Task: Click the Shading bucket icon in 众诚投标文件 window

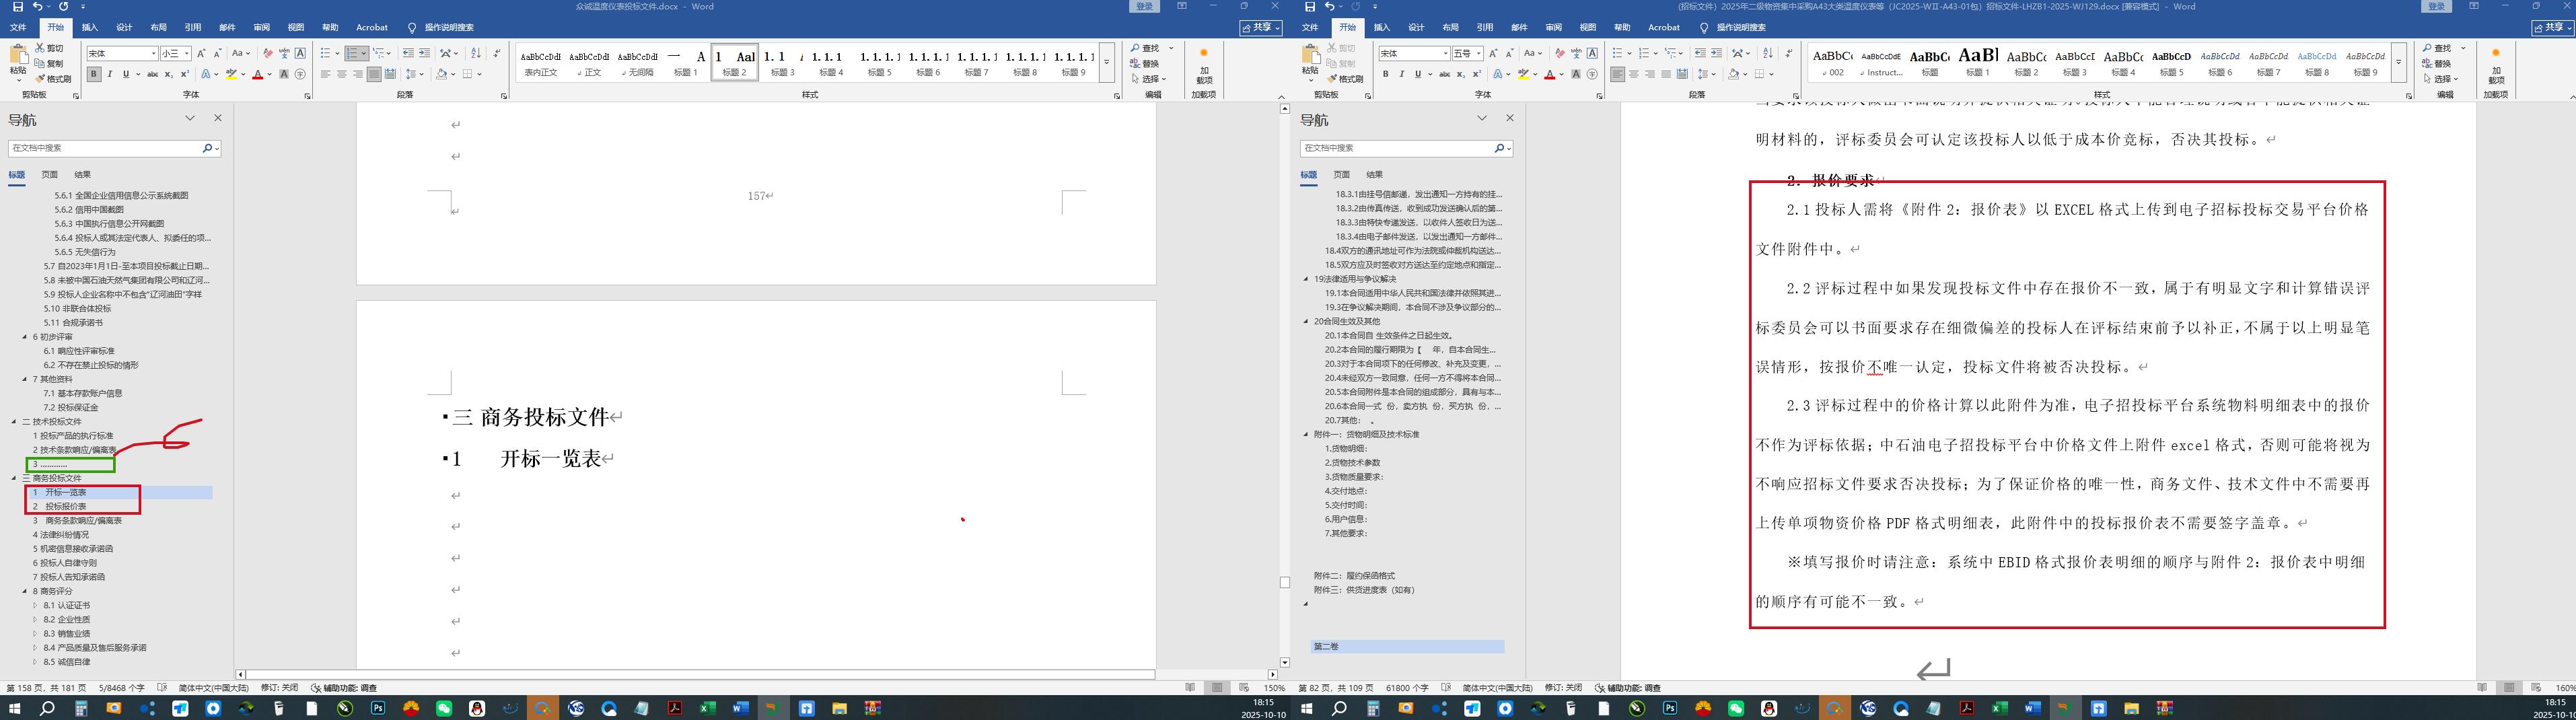Action: point(441,74)
